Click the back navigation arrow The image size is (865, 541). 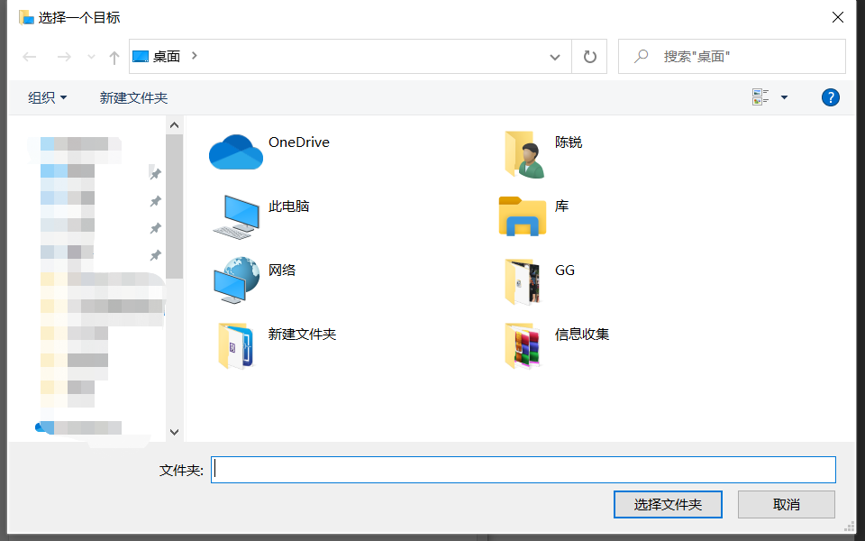pyautogui.click(x=30, y=57)
